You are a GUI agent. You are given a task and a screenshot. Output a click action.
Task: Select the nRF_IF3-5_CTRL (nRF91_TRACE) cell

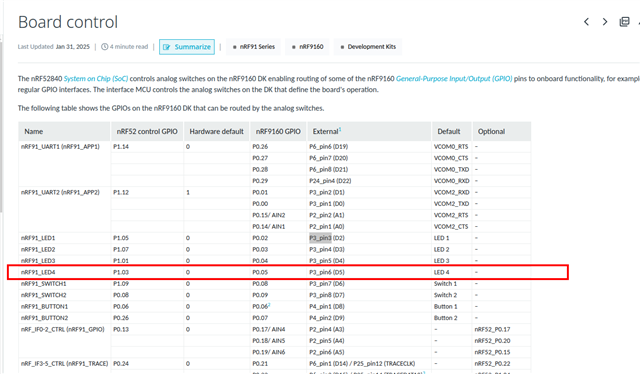64,364
